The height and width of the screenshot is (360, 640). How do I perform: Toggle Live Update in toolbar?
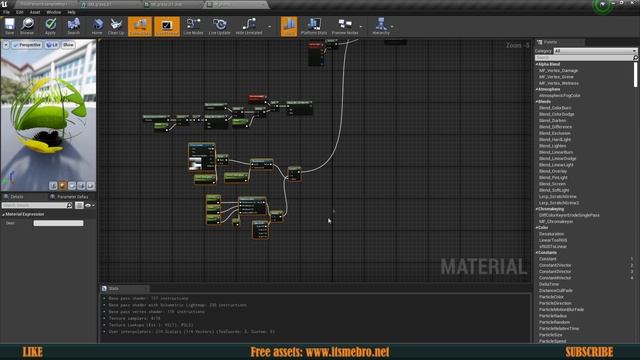220,26
